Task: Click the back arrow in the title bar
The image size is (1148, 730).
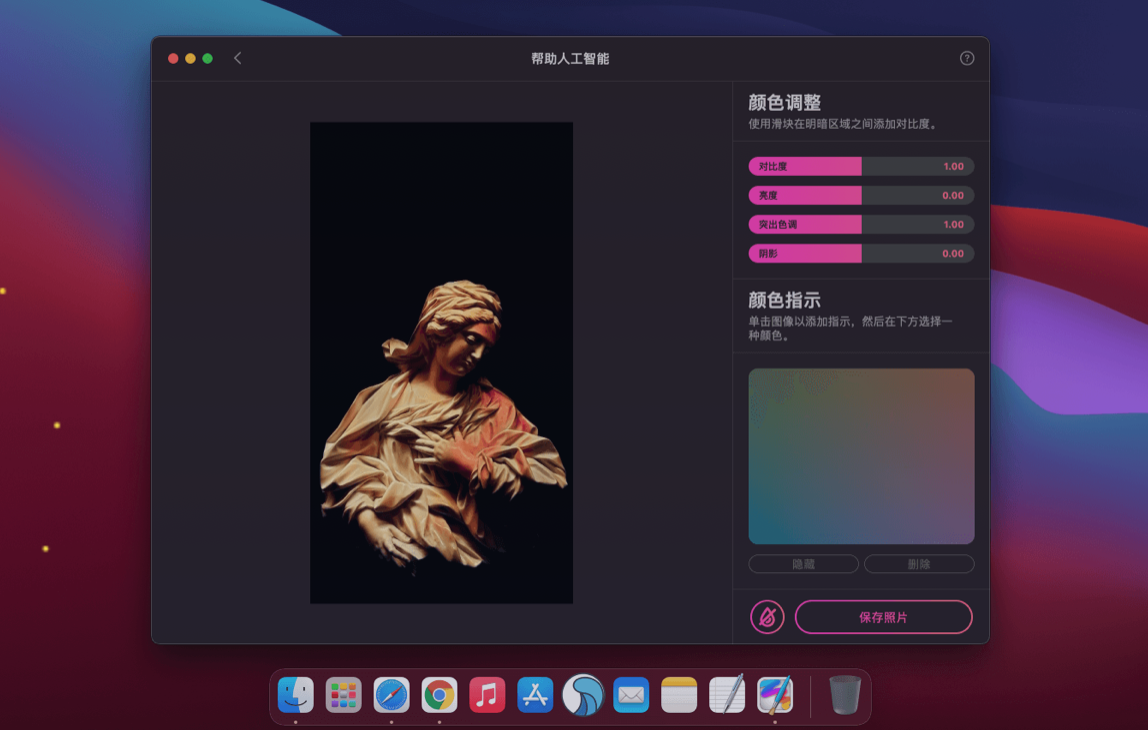Action: (x=237, y=58)
